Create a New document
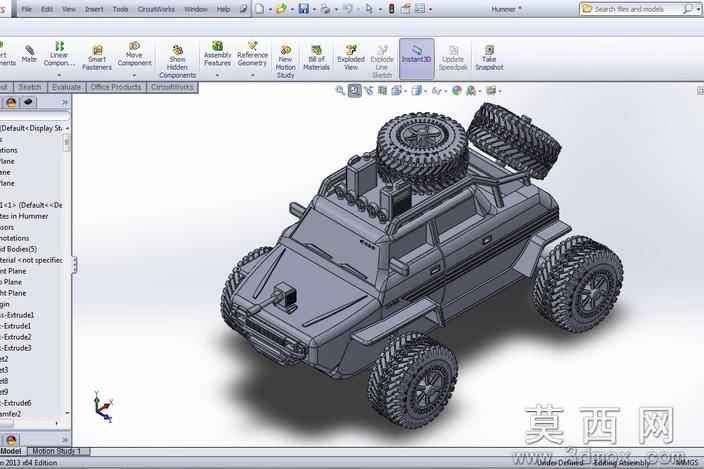 (x=260, y=9)
